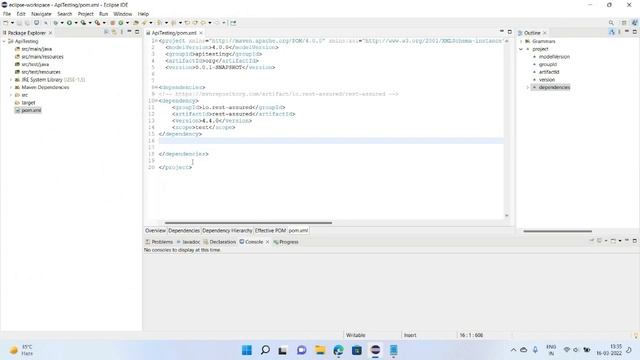The height and width of the screenshot is (360, 640).
Task: Open the Problems view tab
Action: coord(159,242)
